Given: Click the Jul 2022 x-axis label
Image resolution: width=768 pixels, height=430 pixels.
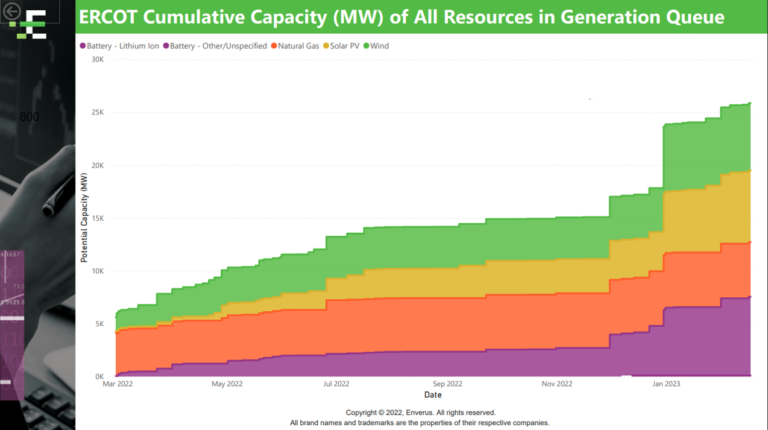Looking at the screenshot, I should tap(336, 384).
